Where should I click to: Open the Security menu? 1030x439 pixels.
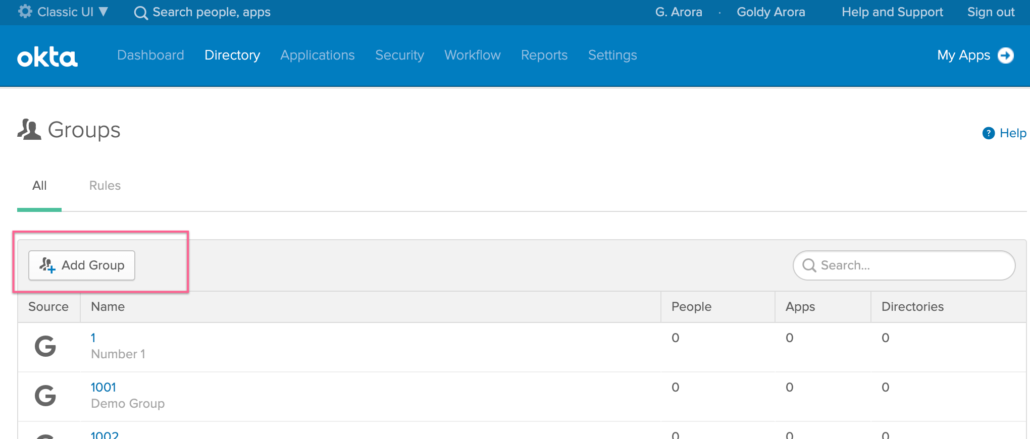(x=399, y=55)
